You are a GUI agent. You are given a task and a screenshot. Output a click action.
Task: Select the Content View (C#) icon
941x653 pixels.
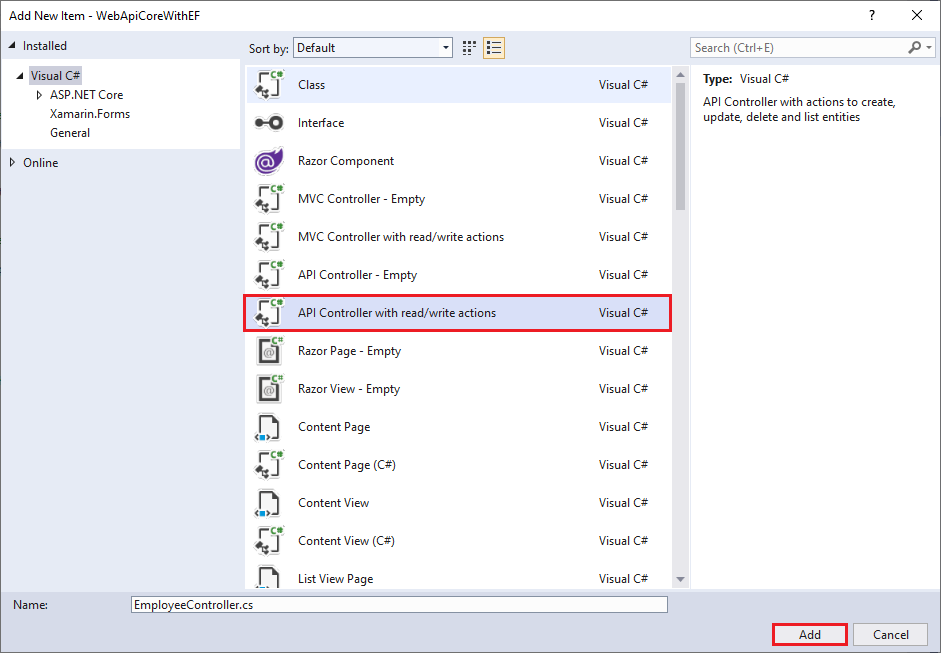click(x=269, y=541)
